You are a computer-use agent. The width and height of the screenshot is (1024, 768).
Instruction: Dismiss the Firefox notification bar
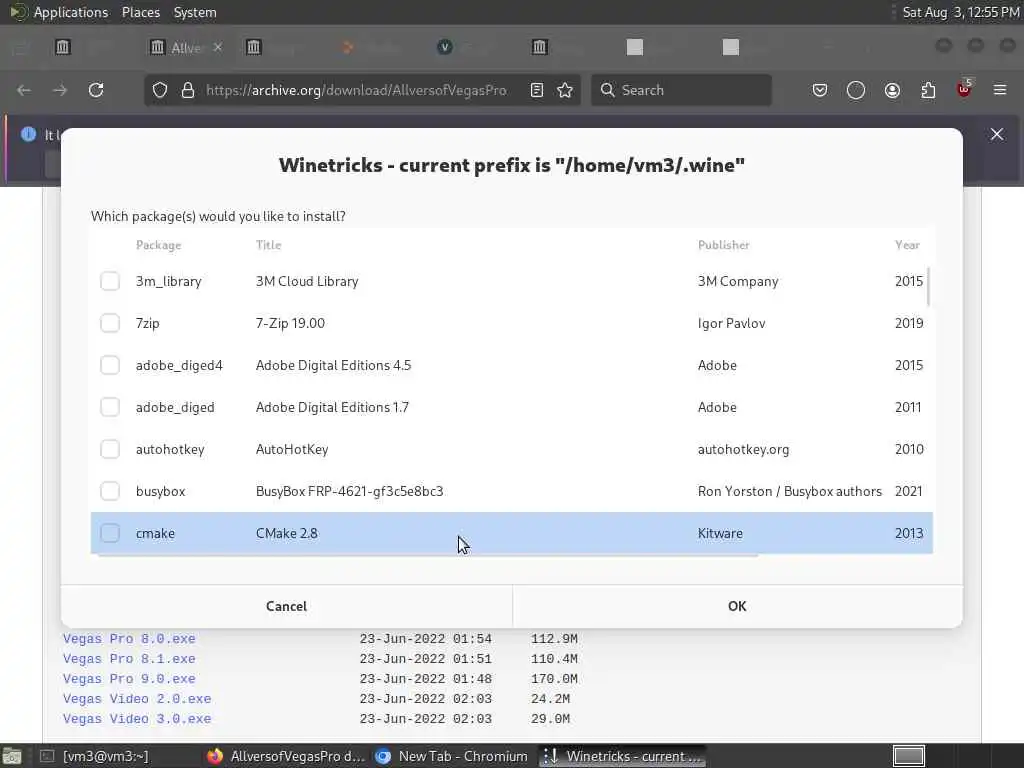[x=997, y=134]
